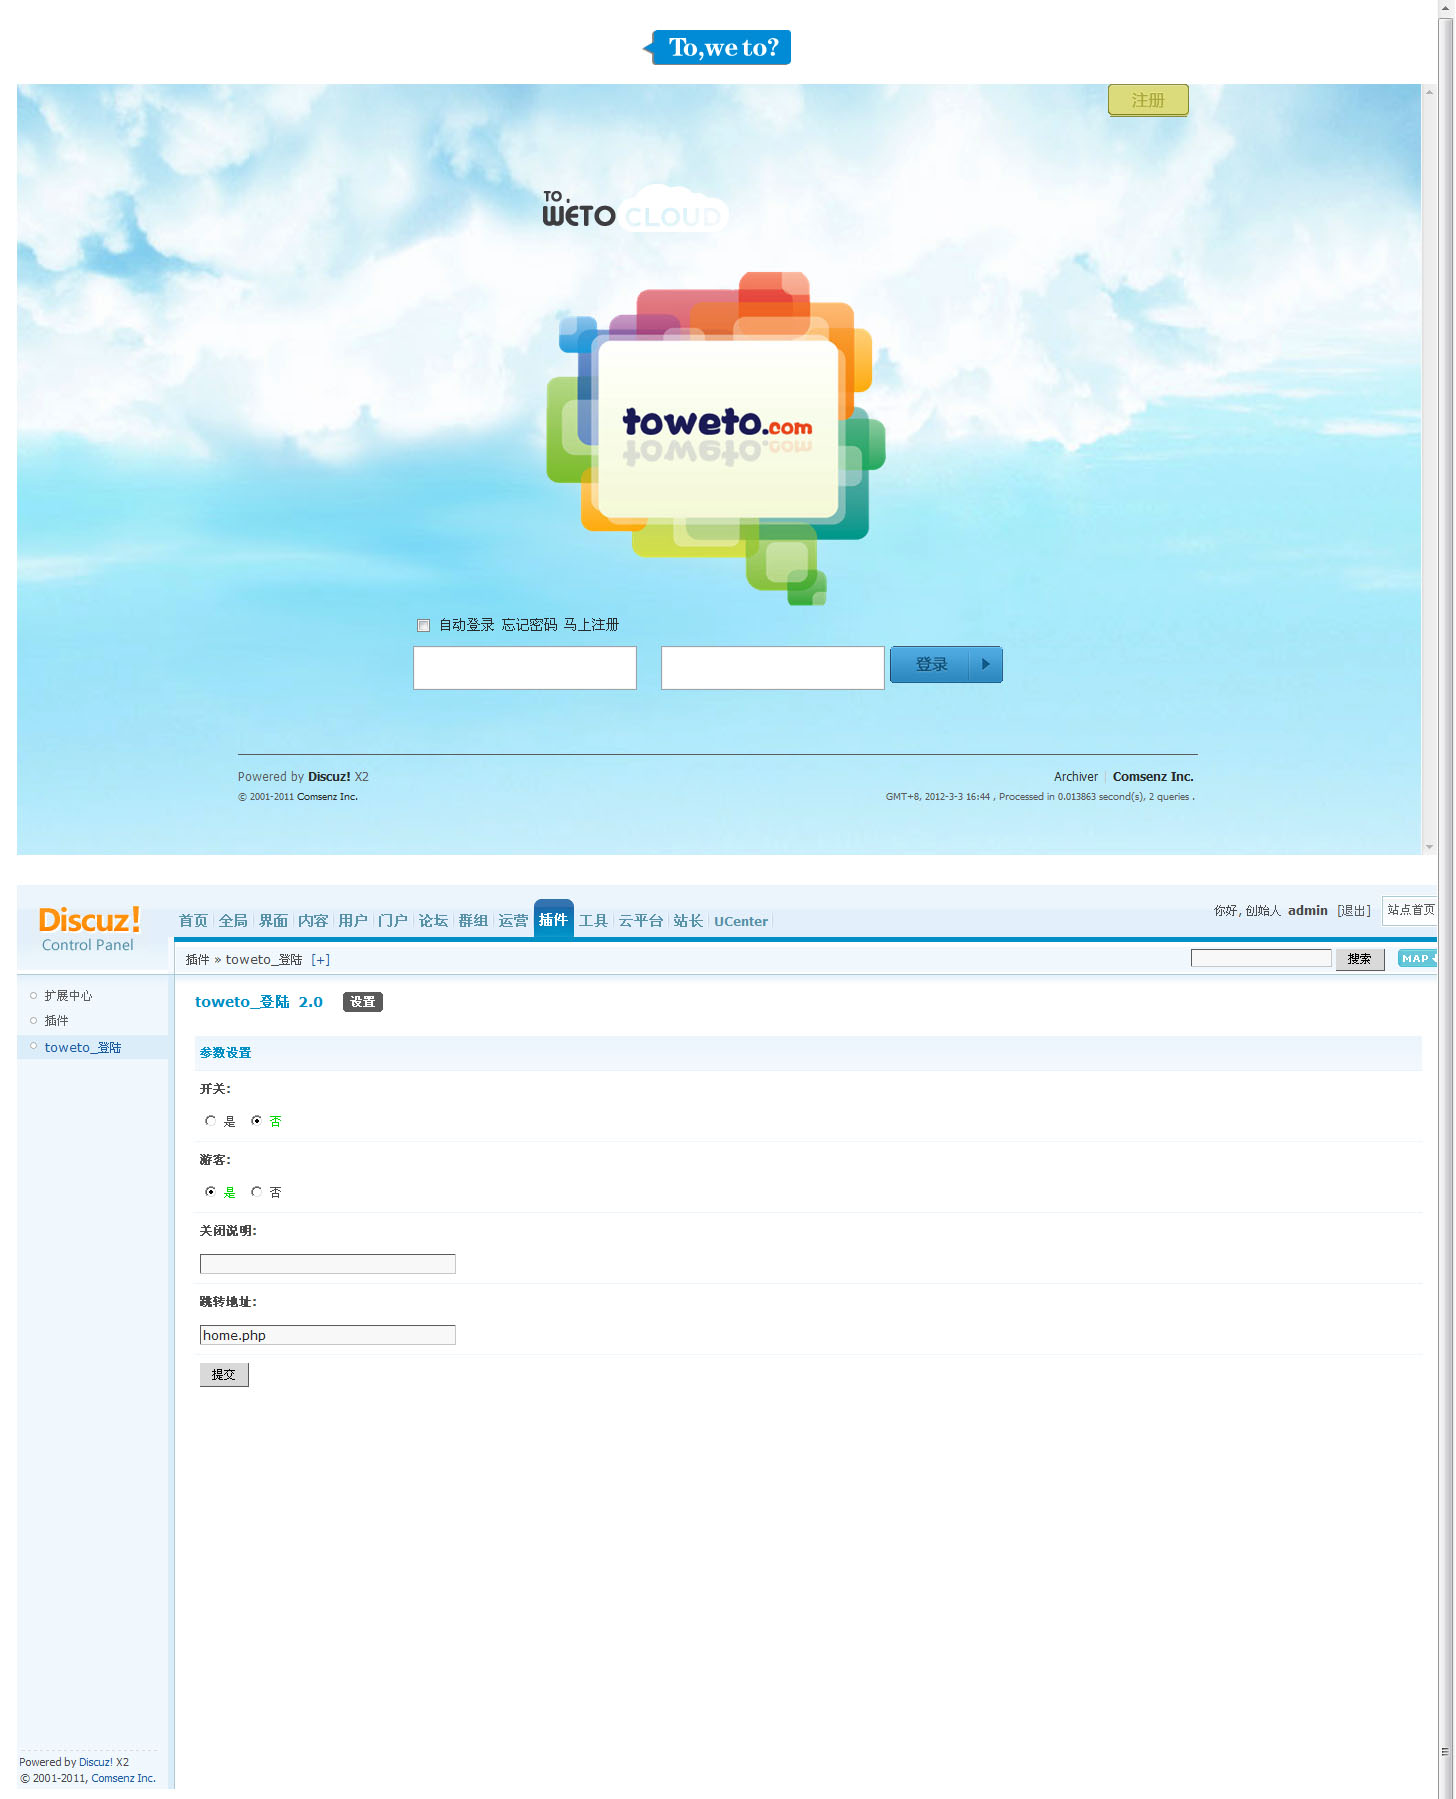The image size is (1456, 1799).
Task: Click the login frame scrollbar up arrow
Action: coord(1429,92)
